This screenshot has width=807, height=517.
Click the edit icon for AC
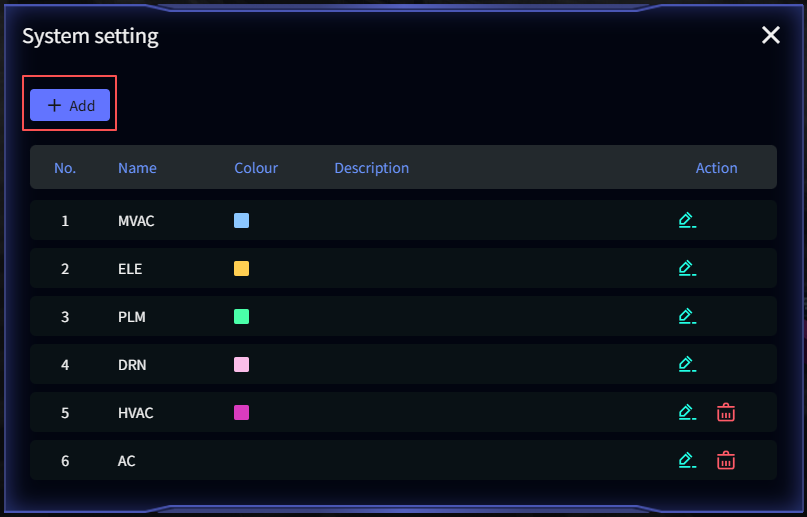pyautogui.click(x=686, y=460)
